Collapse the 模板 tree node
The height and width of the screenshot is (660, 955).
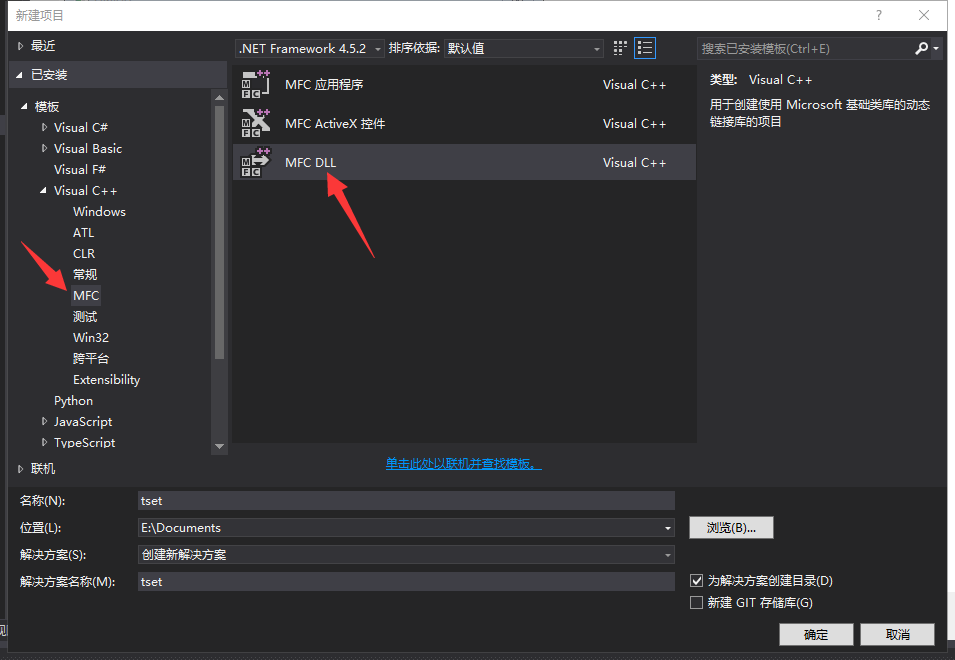pyautogui.click(x=24, y=107)
